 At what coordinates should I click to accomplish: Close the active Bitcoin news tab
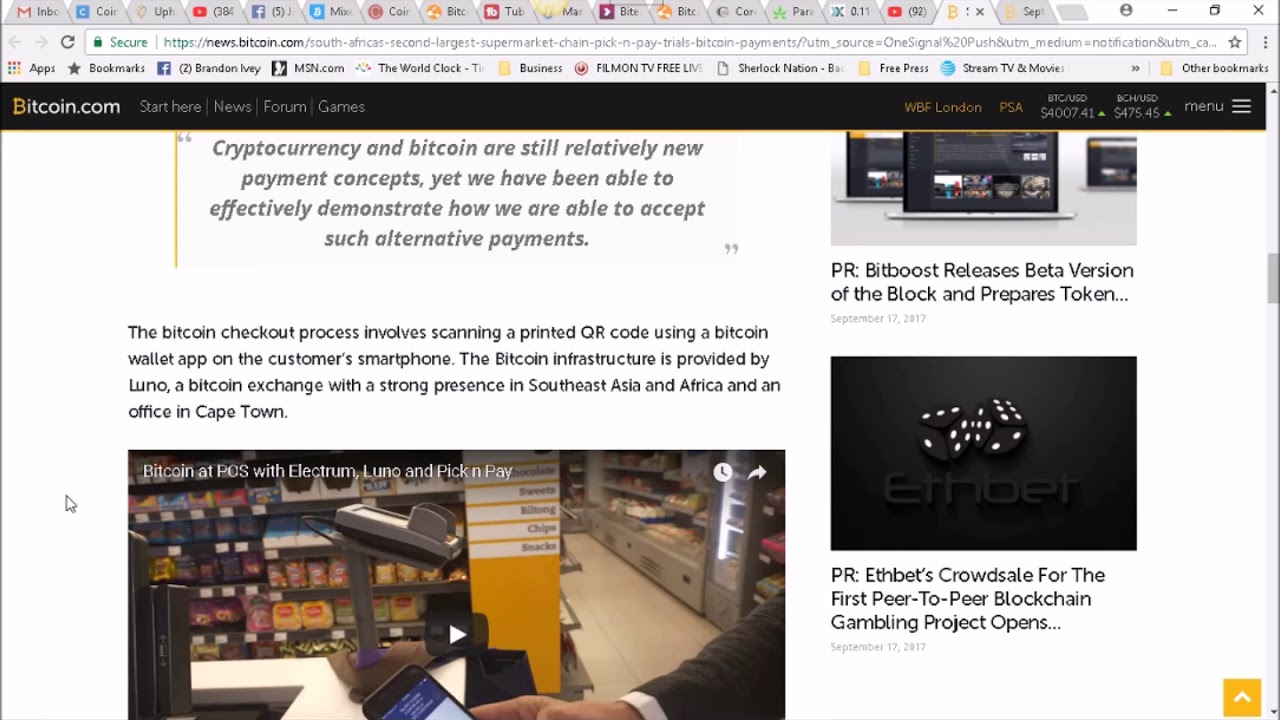pos(979,12)
